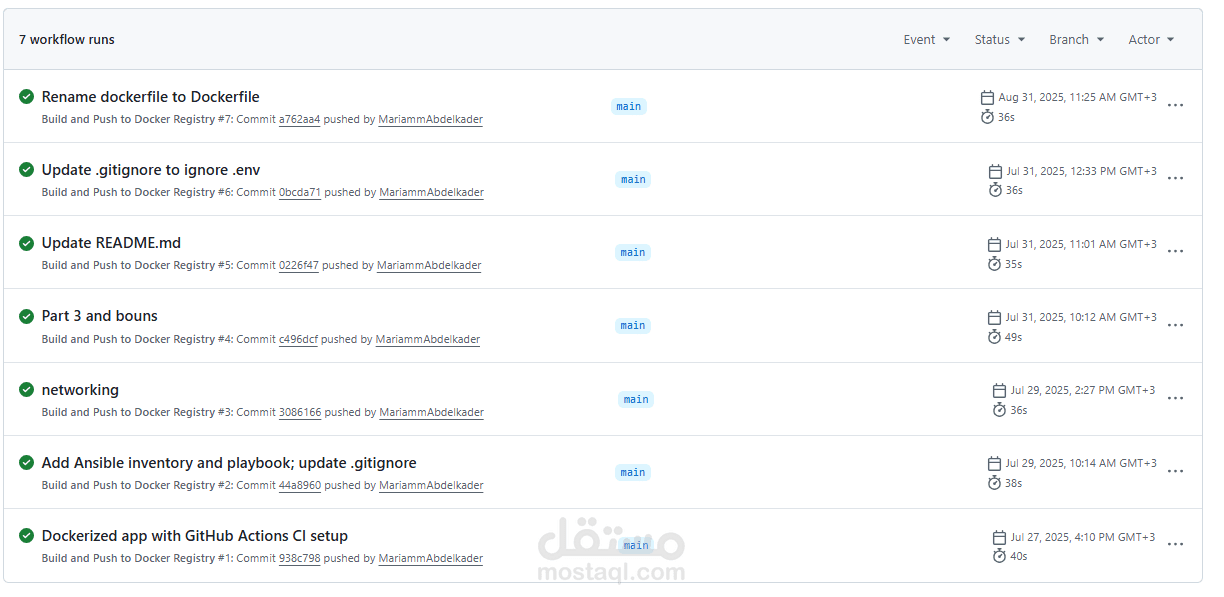Open the kebab menu on Update README.md run
The image size is (1224, 597).
coord(1176,251)
